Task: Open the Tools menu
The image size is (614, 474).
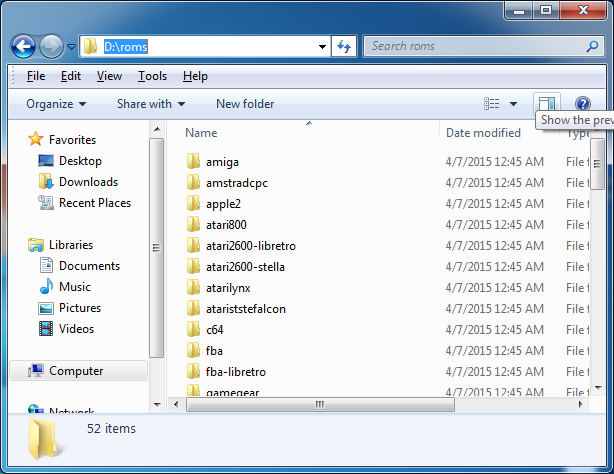Action: (x=152, y=76)
